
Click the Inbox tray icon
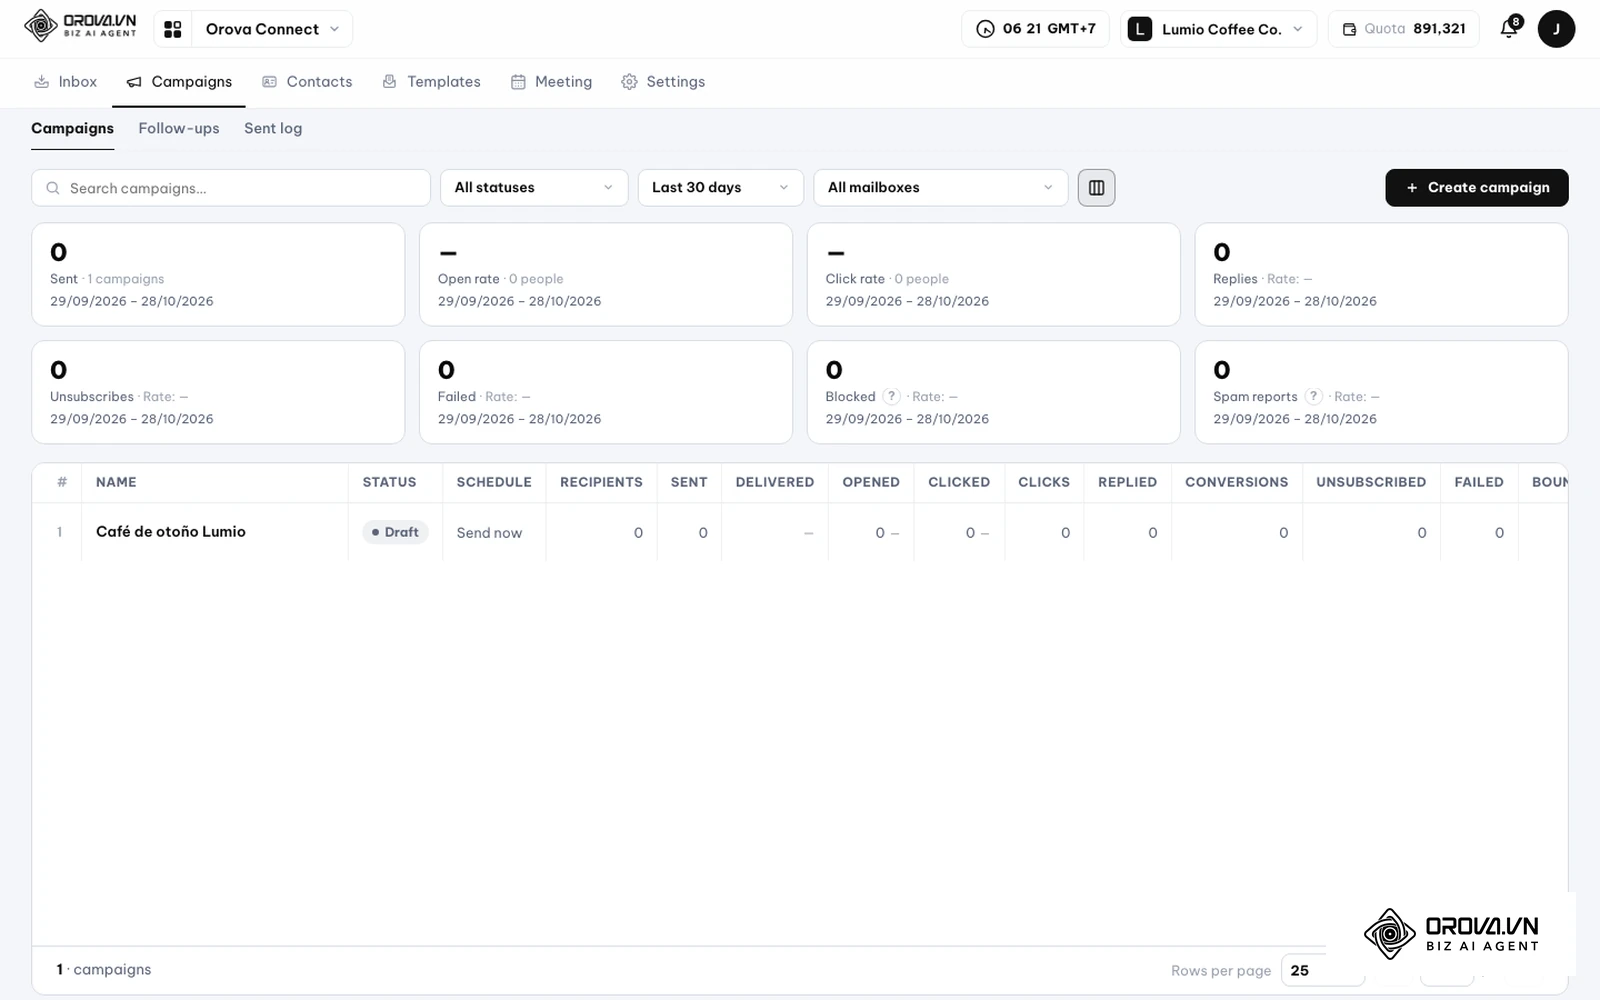42,82
